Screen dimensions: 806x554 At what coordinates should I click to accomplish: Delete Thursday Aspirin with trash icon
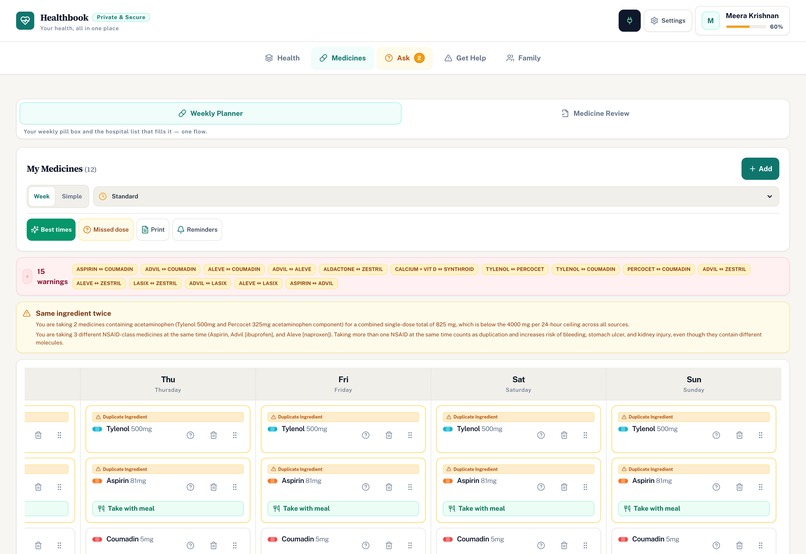click(213, 487)
